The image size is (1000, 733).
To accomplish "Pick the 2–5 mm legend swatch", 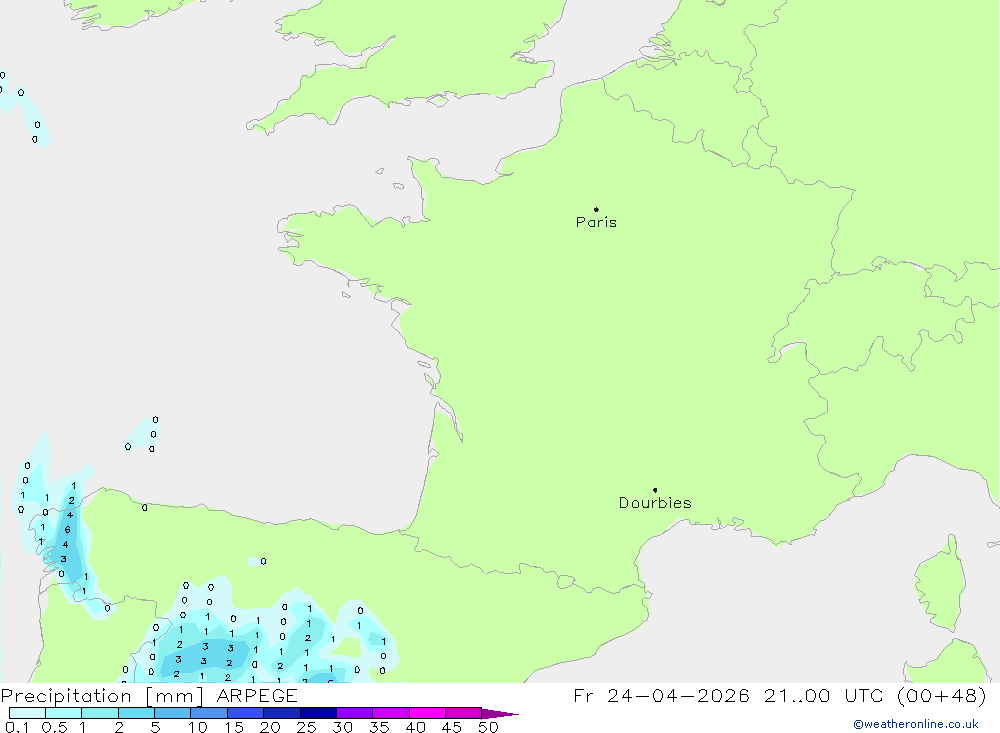I will click(x=136, y=713).
